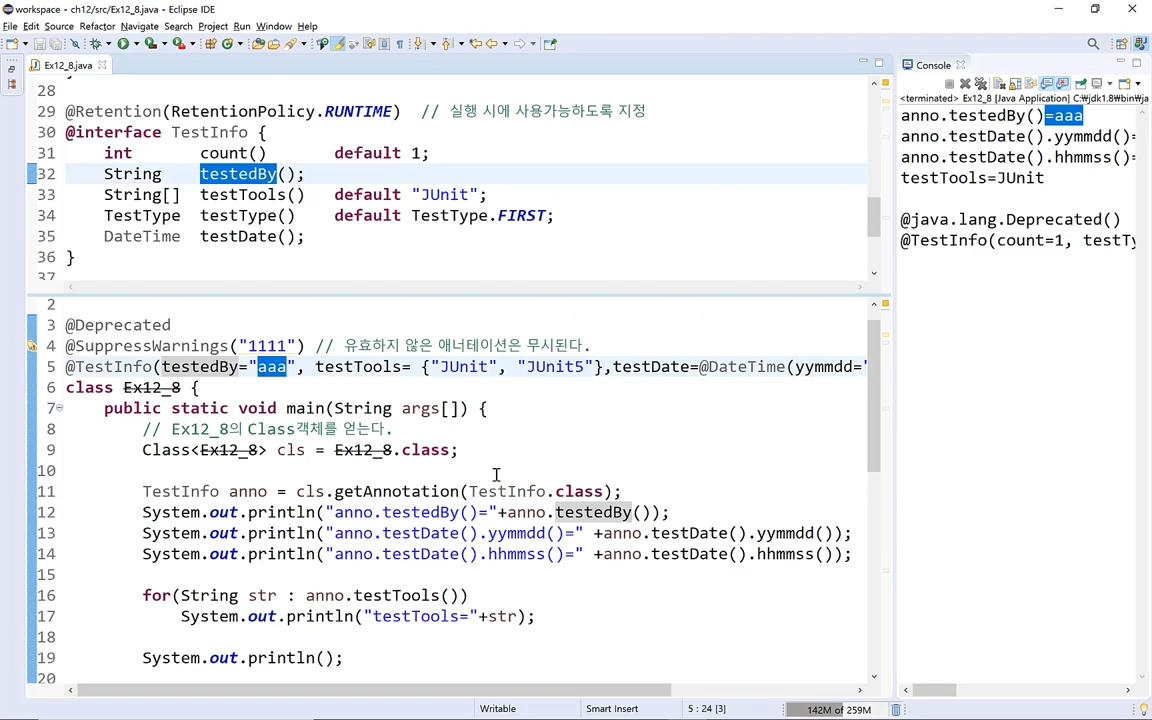Click the Console horizontal scrollbar thumb
Viewport: 1152px width, 720px height.
pyautogui.click(x=935, y=690)
